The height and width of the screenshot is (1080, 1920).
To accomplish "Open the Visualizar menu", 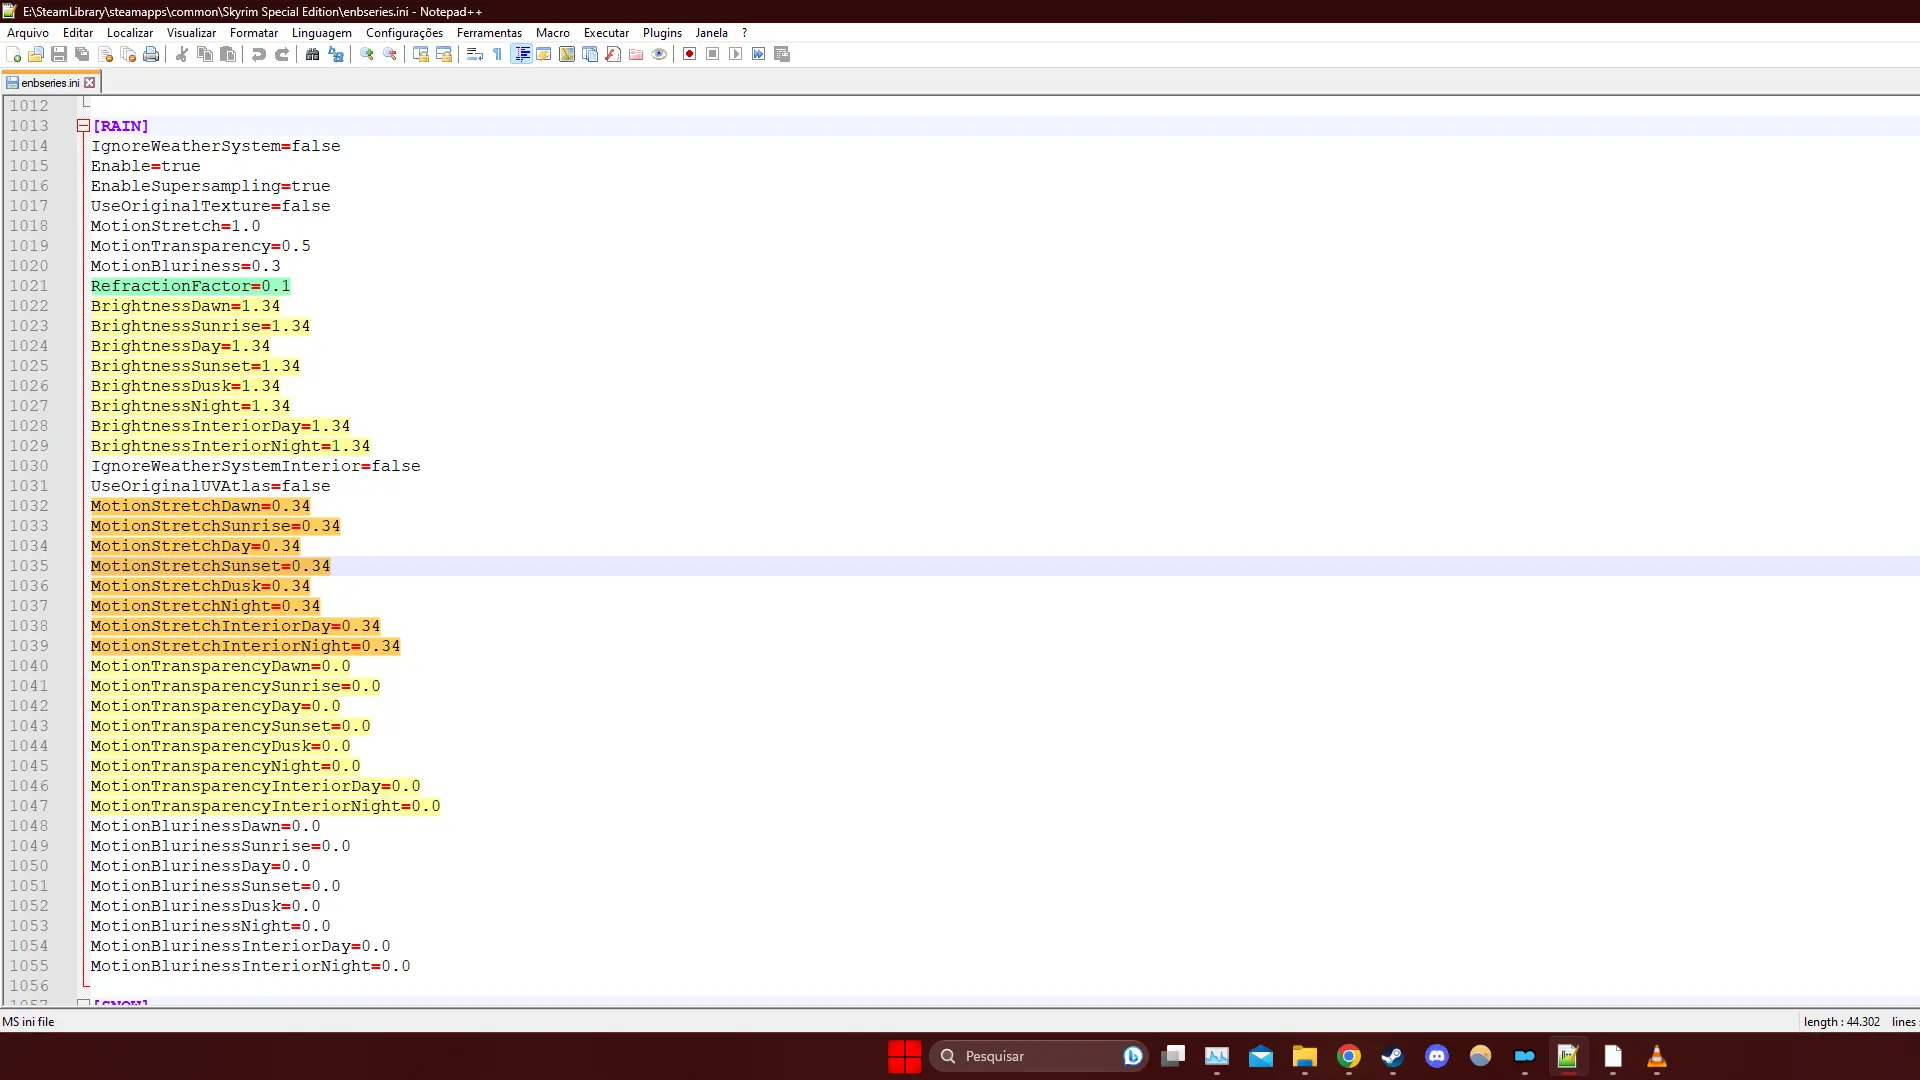I will [191, 33].
